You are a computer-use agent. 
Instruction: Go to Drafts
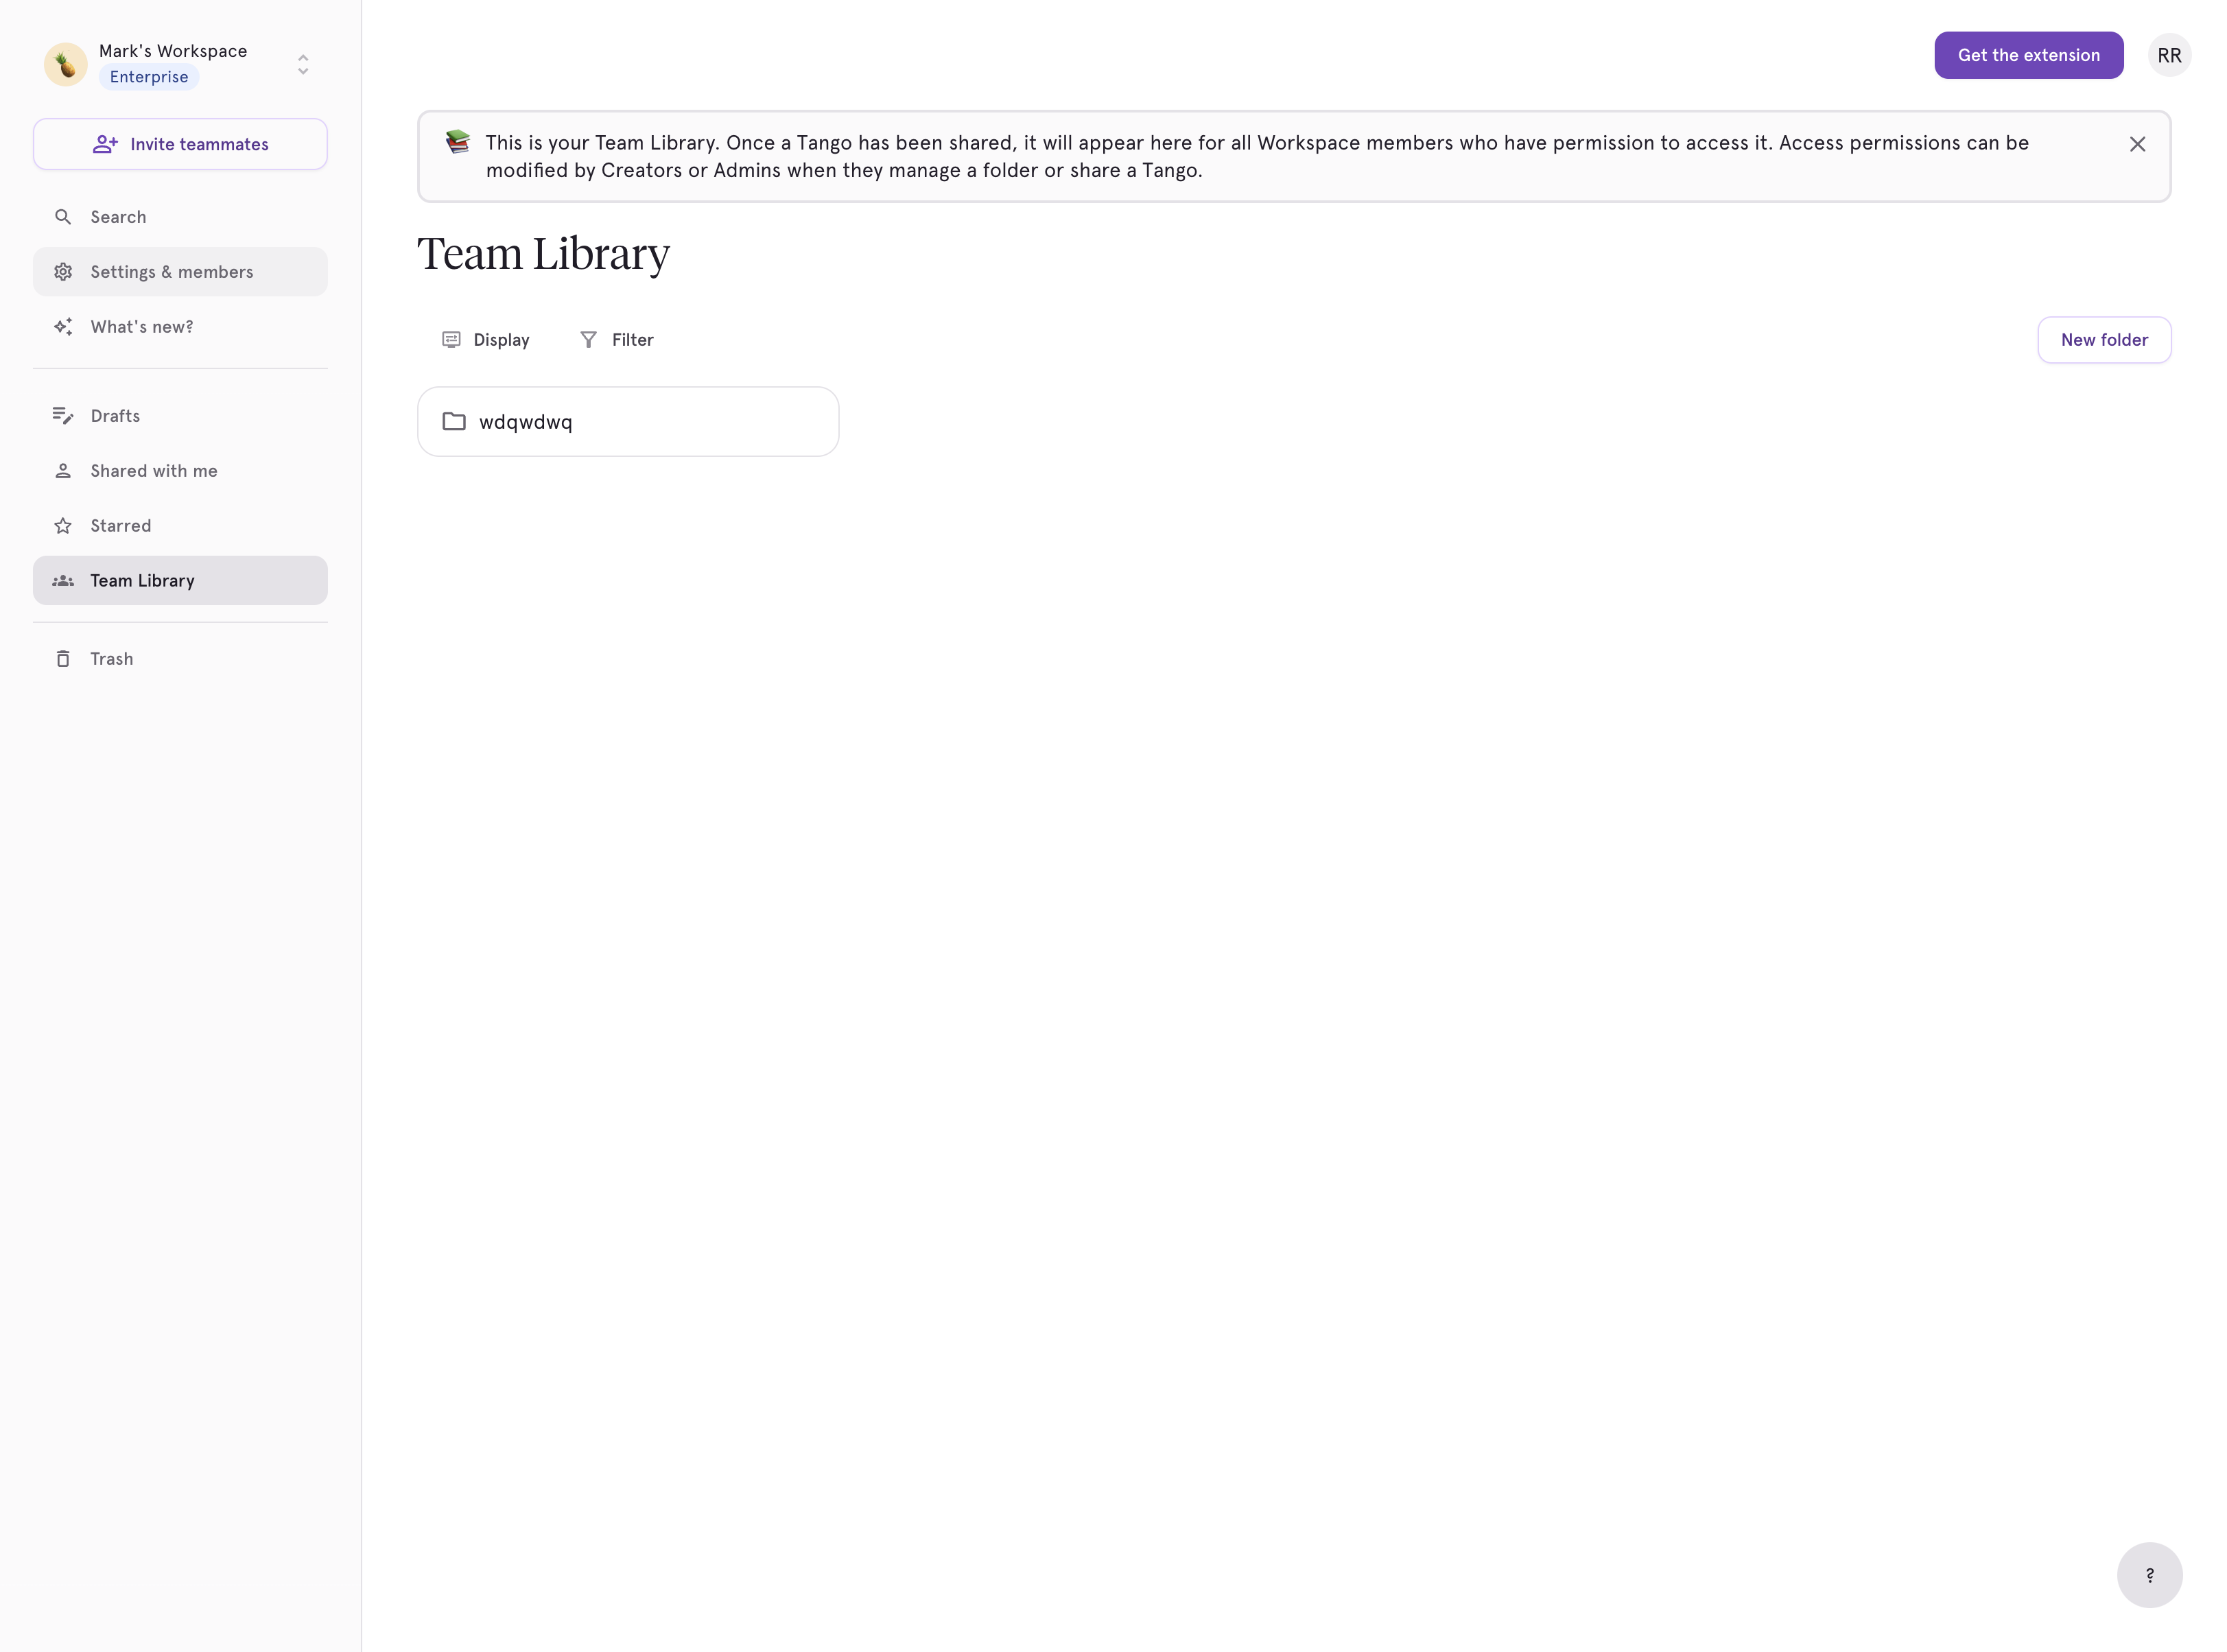[x=180, y=416]
